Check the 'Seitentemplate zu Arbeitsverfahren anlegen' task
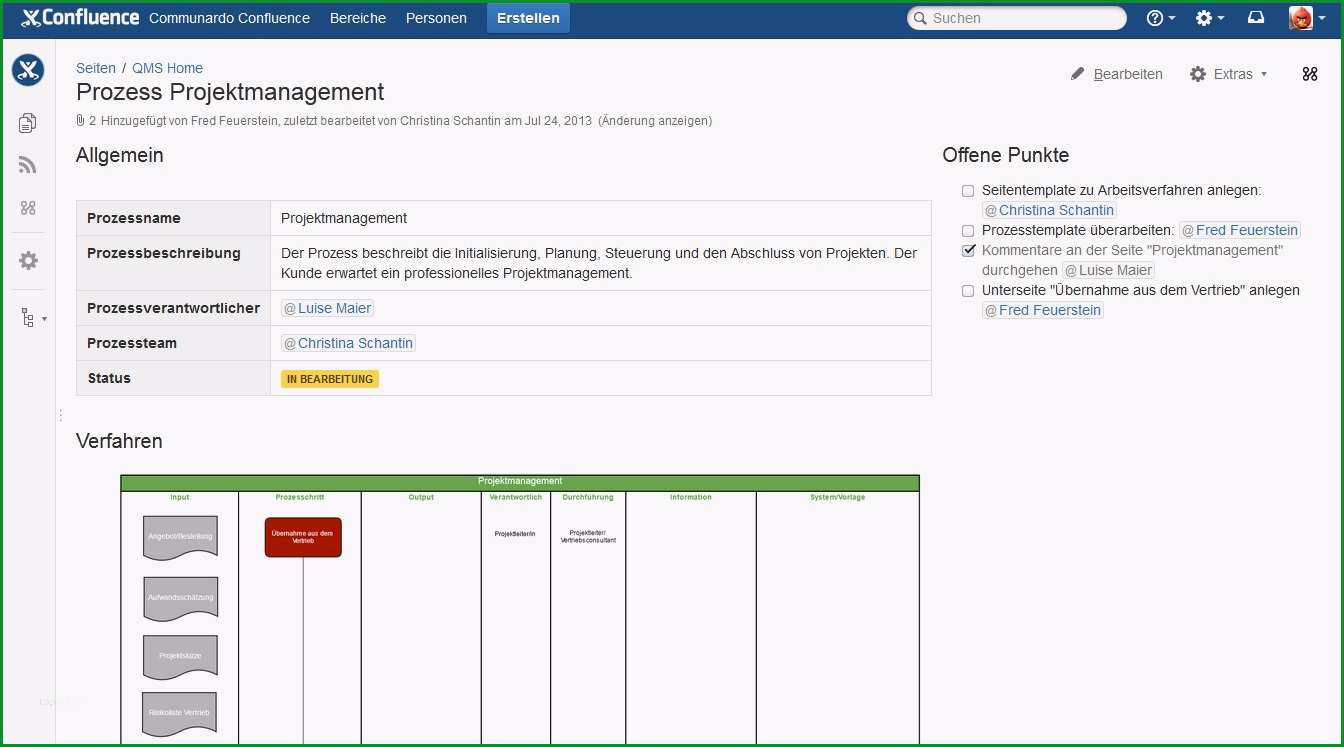The height and width of the screenshot is (747, 1344). tap(968, 190)
